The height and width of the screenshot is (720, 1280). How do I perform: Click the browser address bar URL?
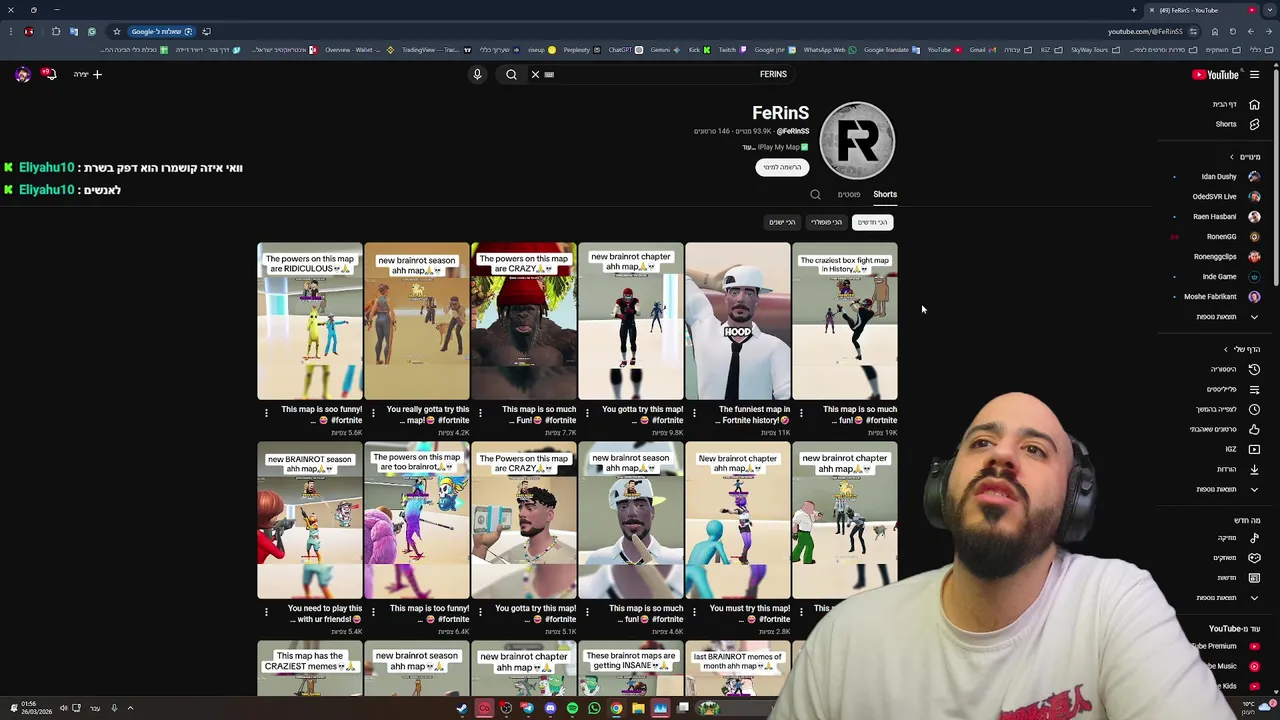(1145, 31)
